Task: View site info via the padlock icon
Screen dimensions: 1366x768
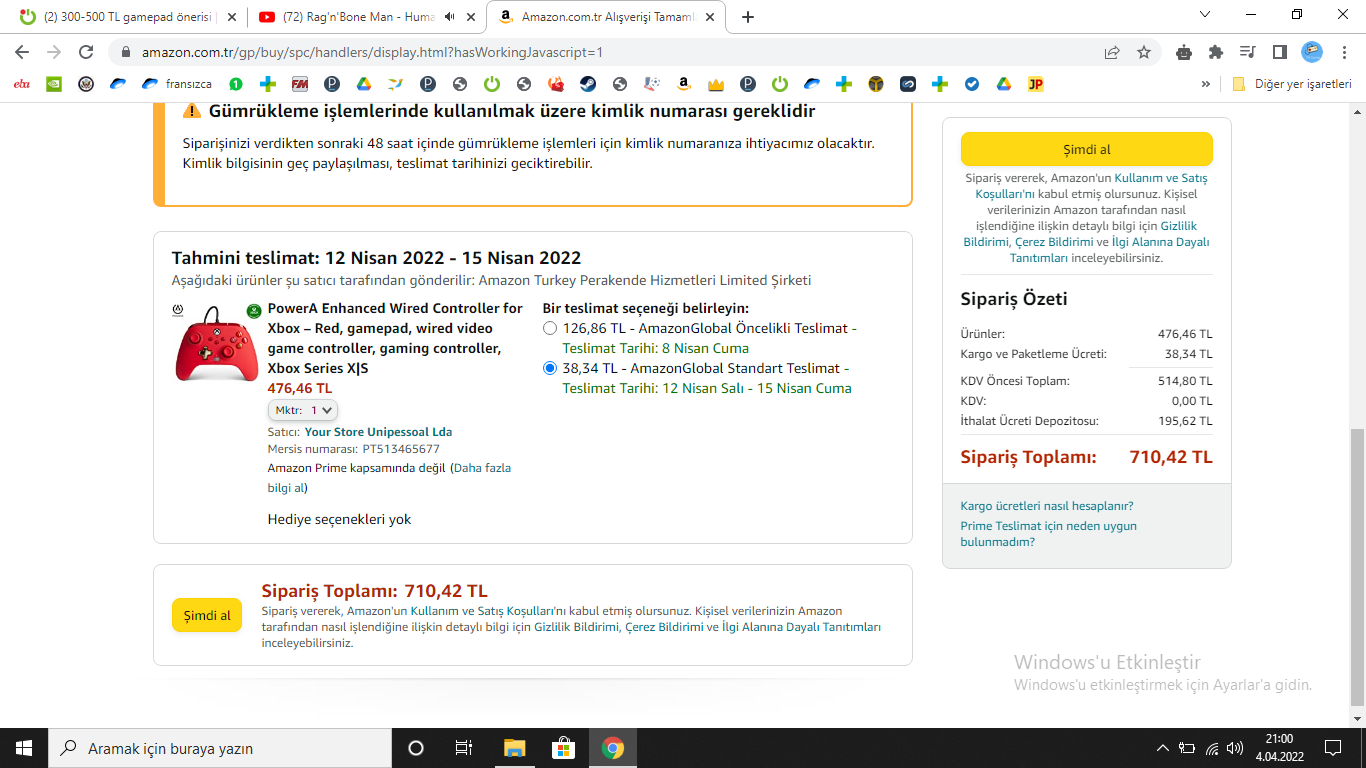Action: point(126,52)
